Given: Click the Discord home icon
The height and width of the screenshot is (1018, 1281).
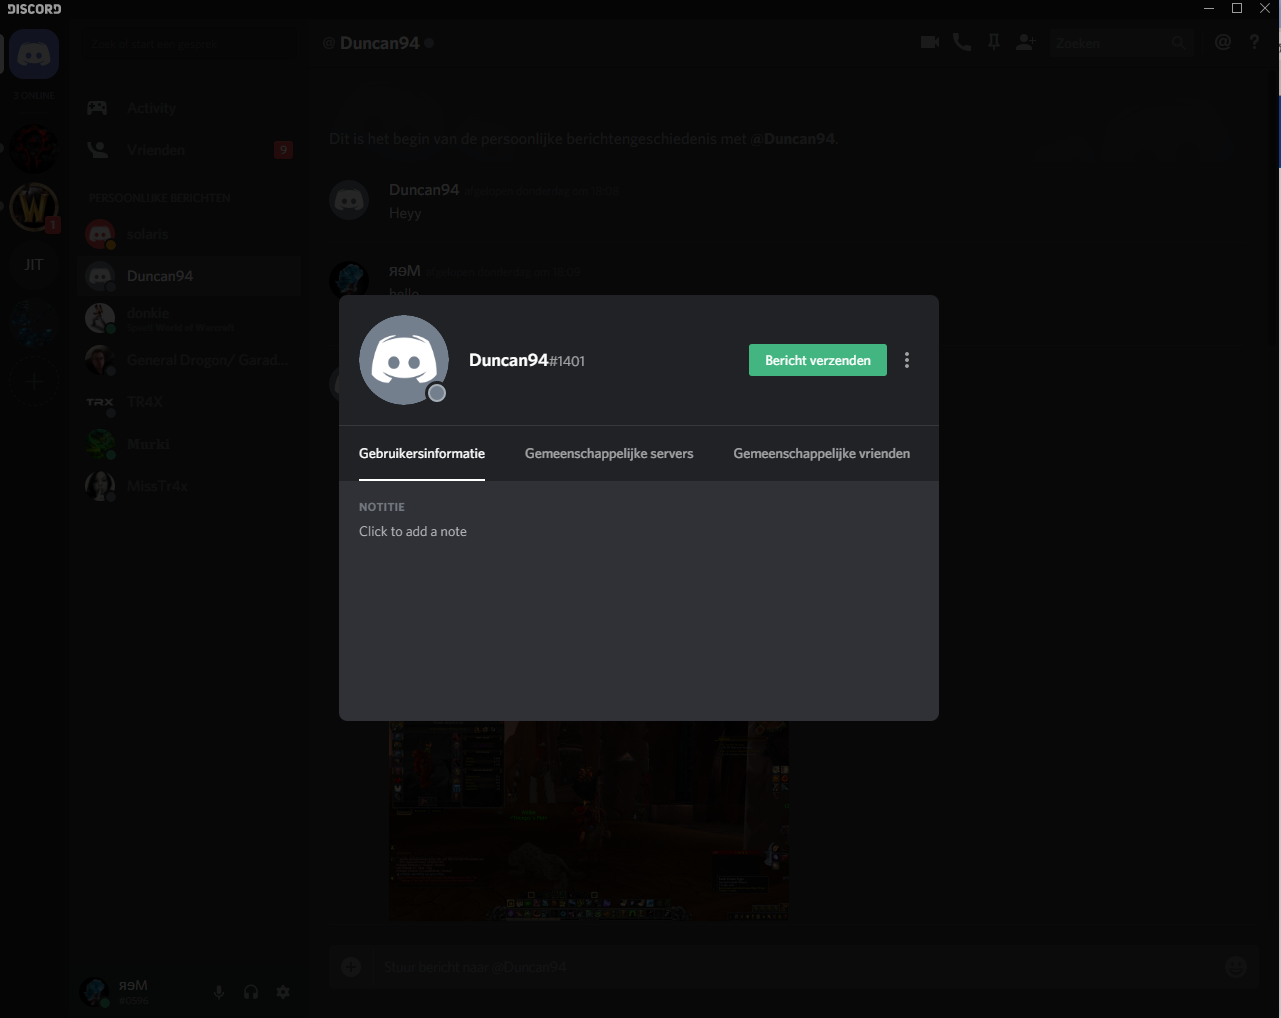Looking at the screenshot, I should coord(34,54).
